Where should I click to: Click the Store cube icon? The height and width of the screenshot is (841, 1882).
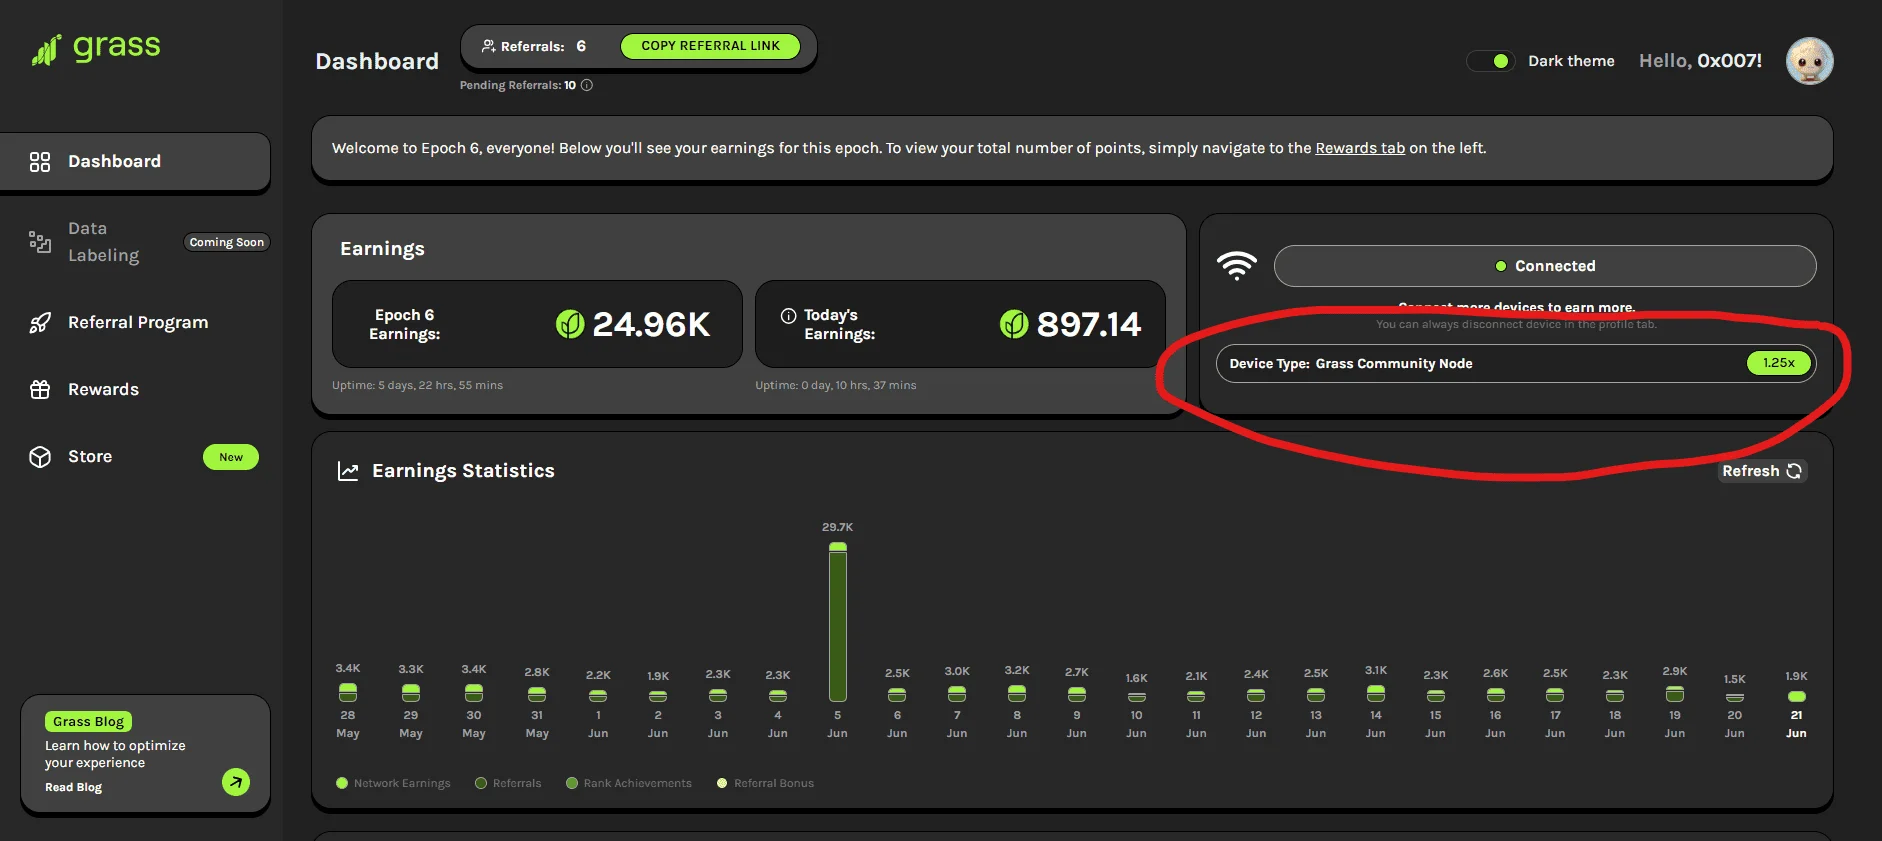point(40,457)
